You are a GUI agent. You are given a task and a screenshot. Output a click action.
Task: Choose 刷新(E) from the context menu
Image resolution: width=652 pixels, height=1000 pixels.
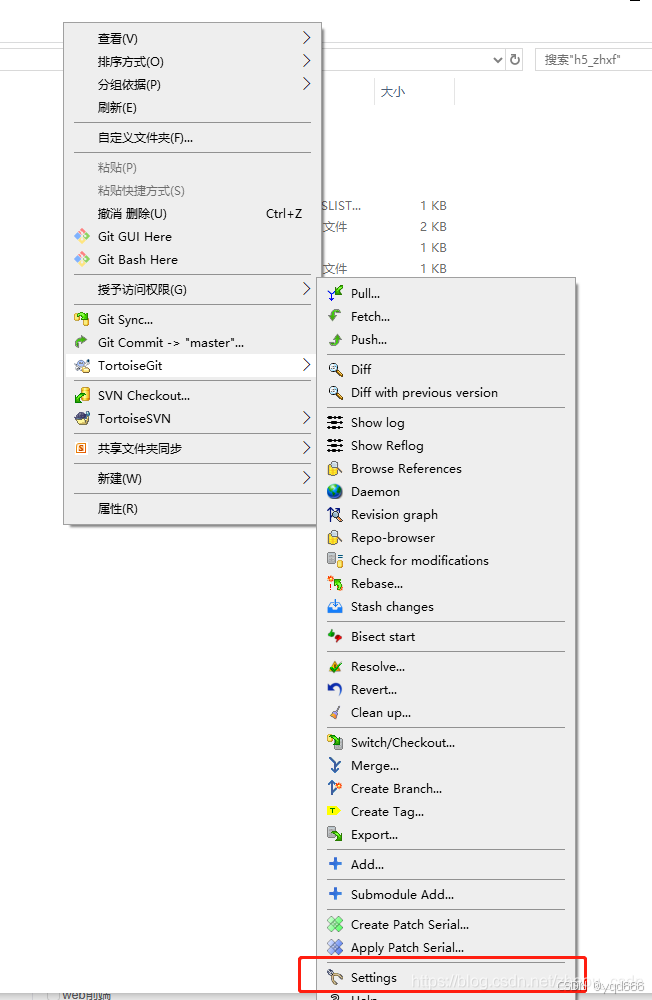tap(192, 107)
